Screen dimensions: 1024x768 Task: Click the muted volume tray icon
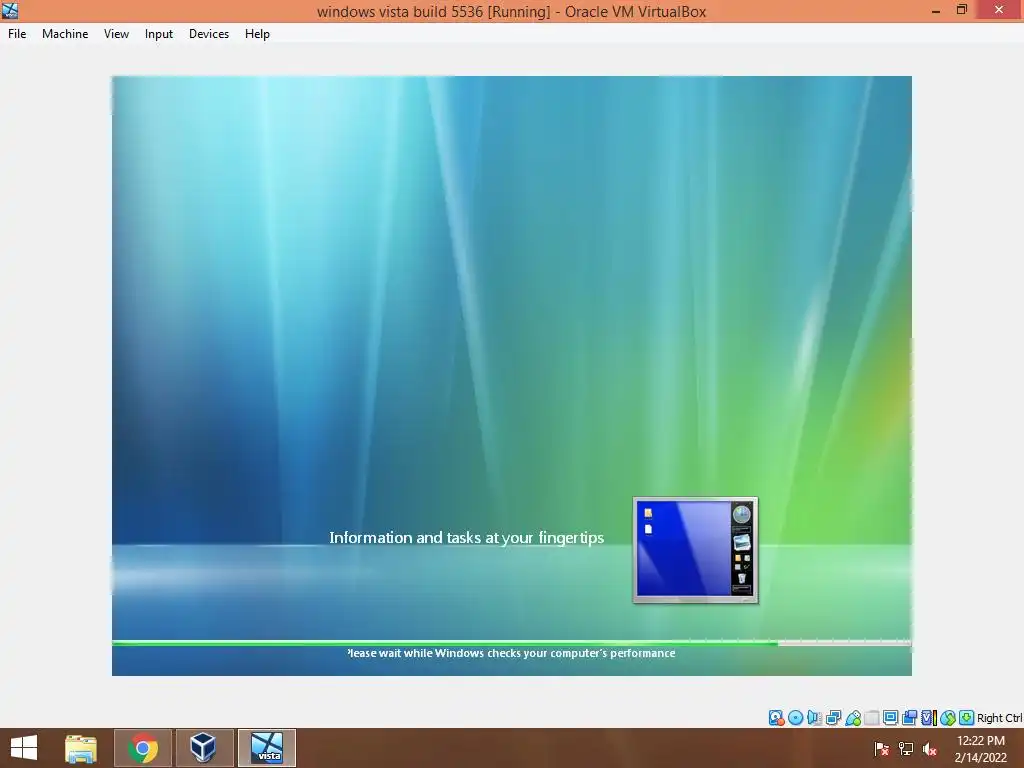930,749
